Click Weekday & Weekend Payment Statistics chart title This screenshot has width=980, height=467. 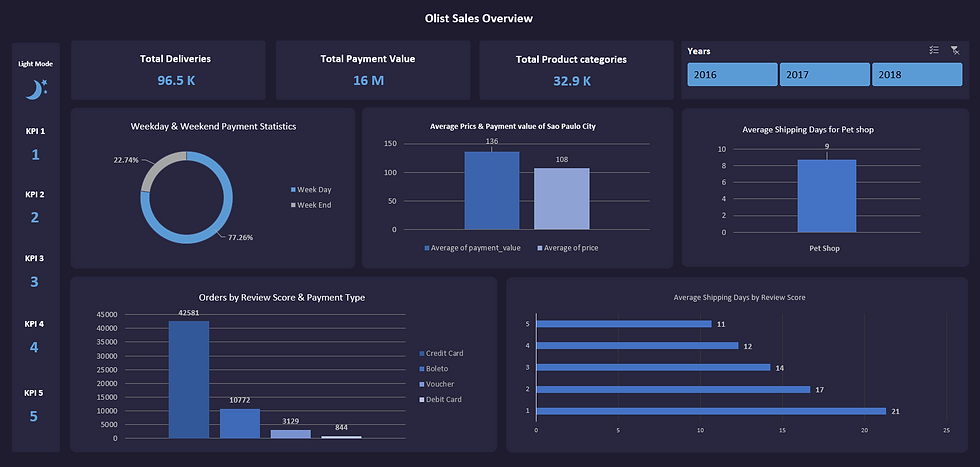tap(213, 126)
